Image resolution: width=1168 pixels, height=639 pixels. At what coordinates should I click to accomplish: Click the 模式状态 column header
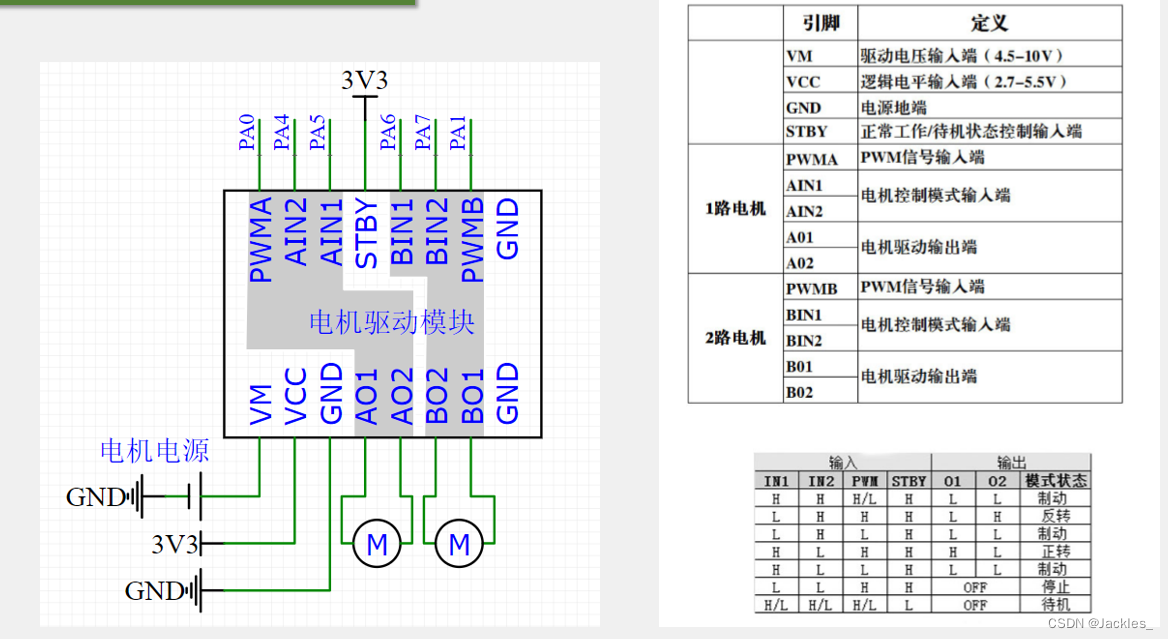(1056, 481)
